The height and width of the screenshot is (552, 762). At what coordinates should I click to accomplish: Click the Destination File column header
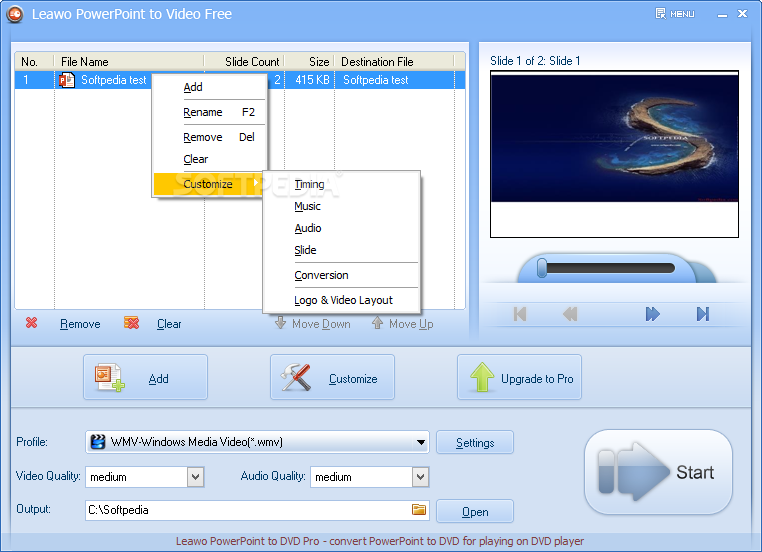(395, 62)
